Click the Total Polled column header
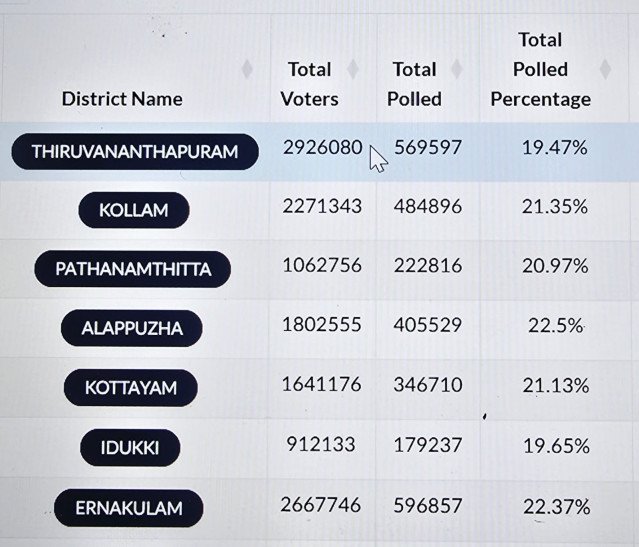 pyautogui.click(x=414, y=84)
